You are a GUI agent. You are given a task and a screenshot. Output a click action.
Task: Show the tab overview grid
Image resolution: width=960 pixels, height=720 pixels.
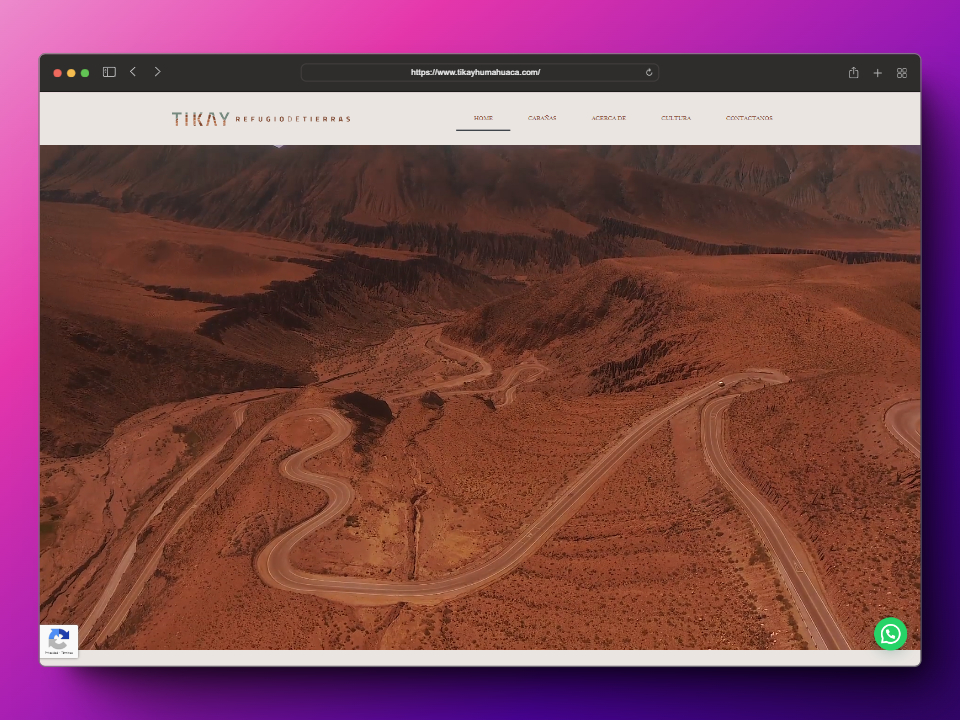click(902, 73)
